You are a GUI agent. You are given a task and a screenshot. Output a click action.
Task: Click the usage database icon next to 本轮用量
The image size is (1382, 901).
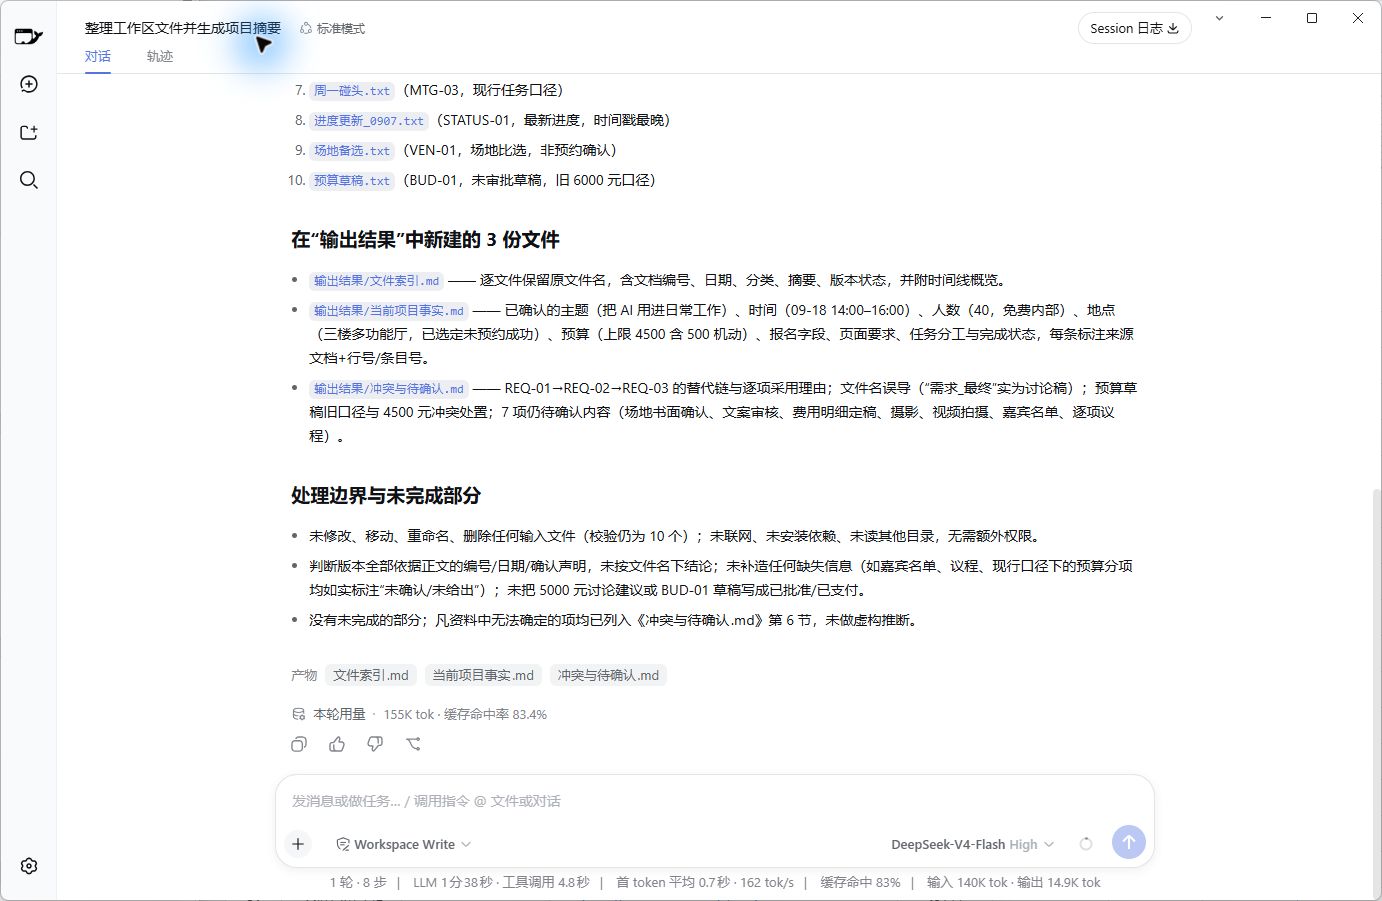298,714
